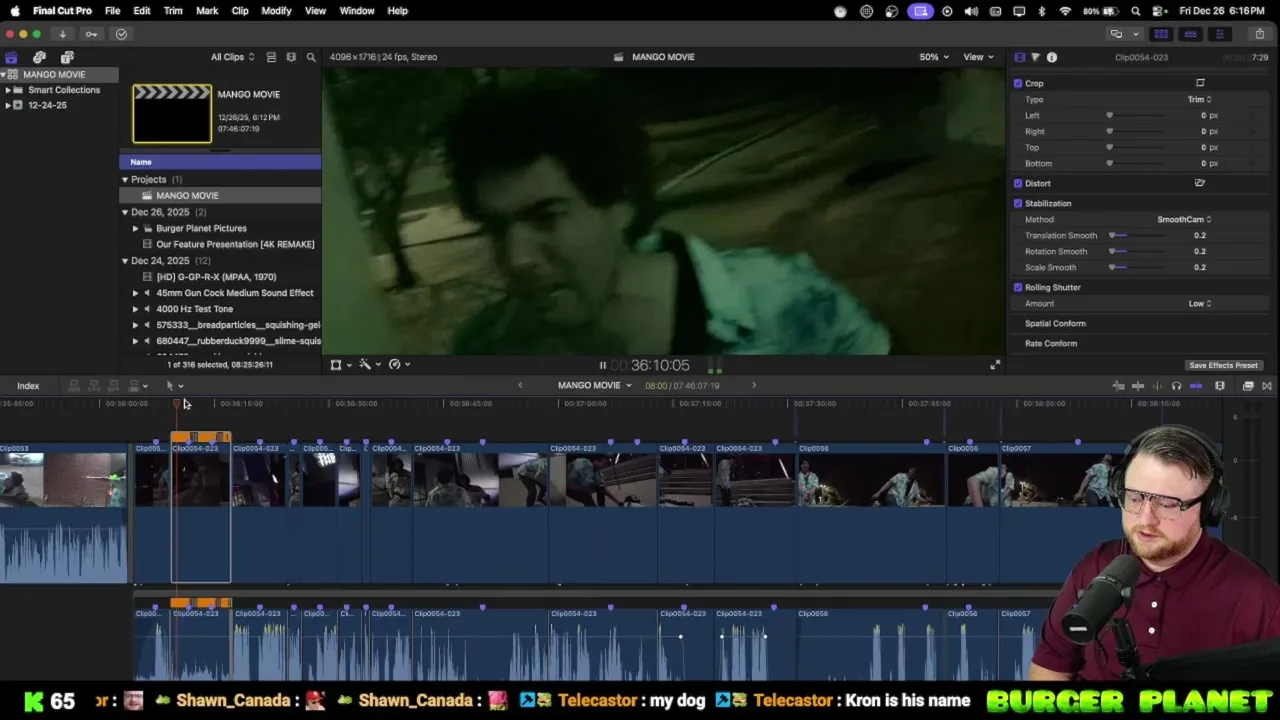This screenshot has height=720, width=1280.
Task: Toggle the Rolling Shutter checkbox
Action: point(1018,287)
